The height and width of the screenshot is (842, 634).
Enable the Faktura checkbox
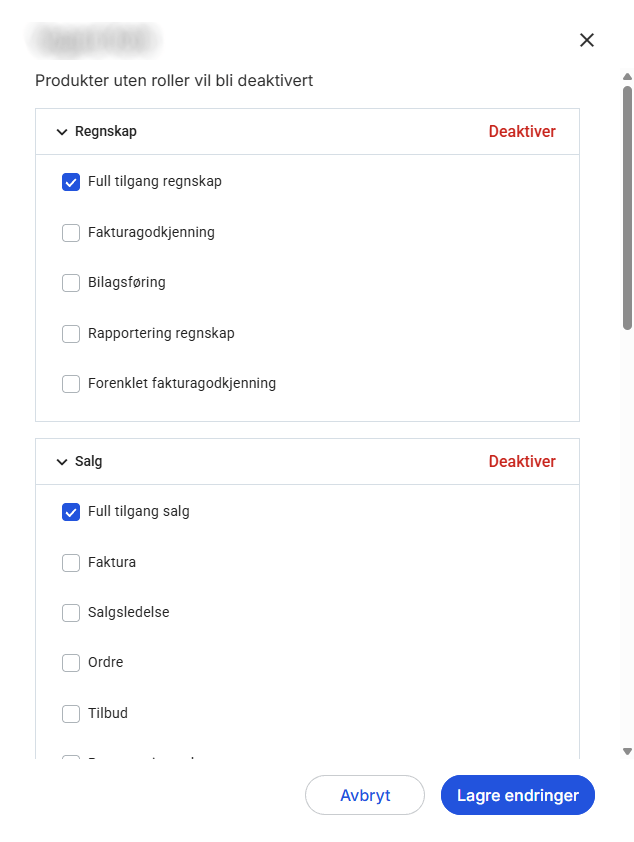pyautogui.click(x=71, y=563)
